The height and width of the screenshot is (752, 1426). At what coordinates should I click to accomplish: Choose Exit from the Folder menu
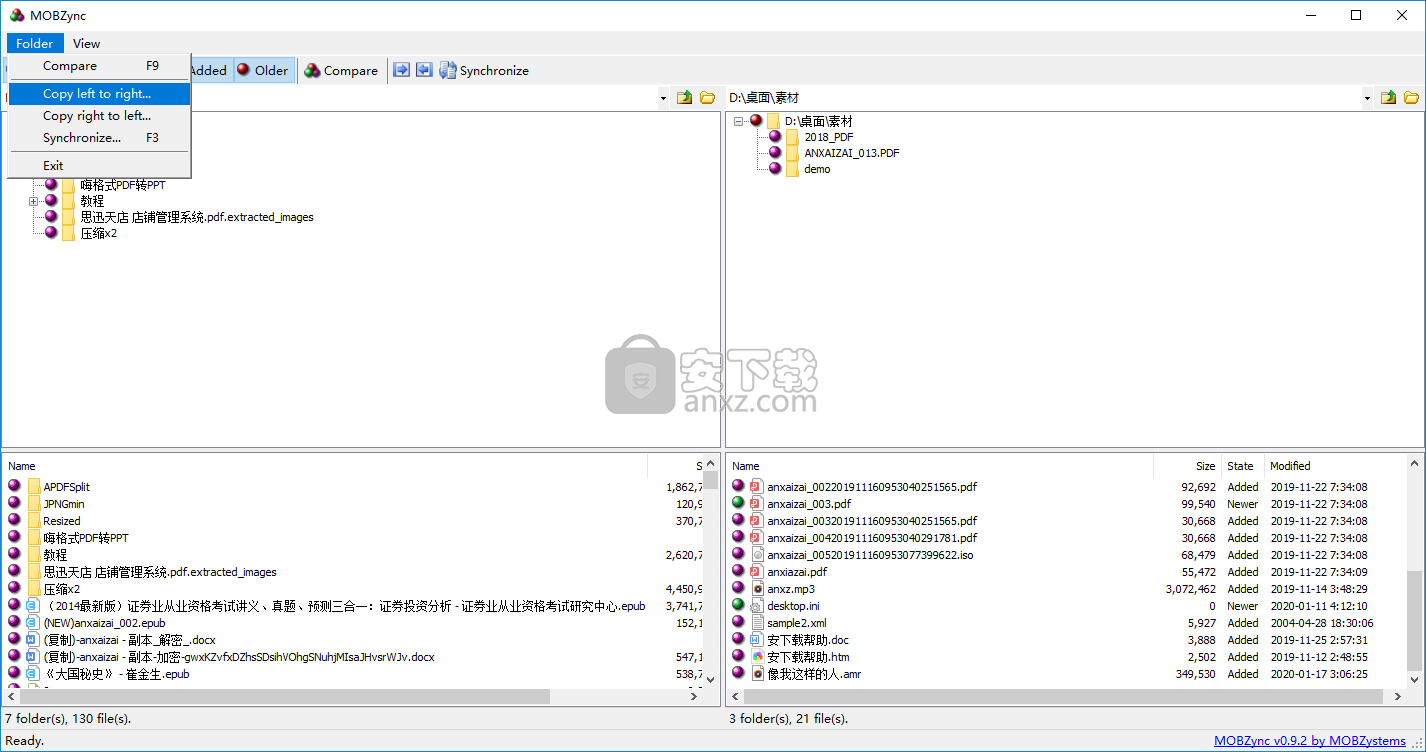click(x=99, y=166)
